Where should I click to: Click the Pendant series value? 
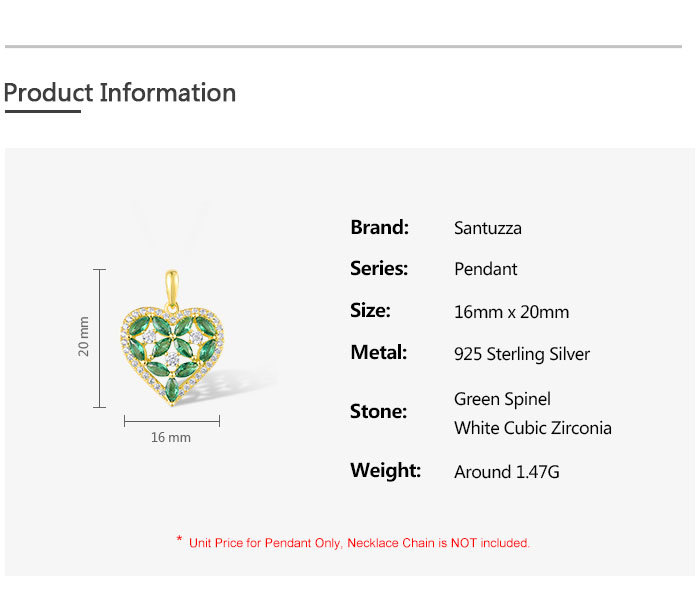coord(486,269)
